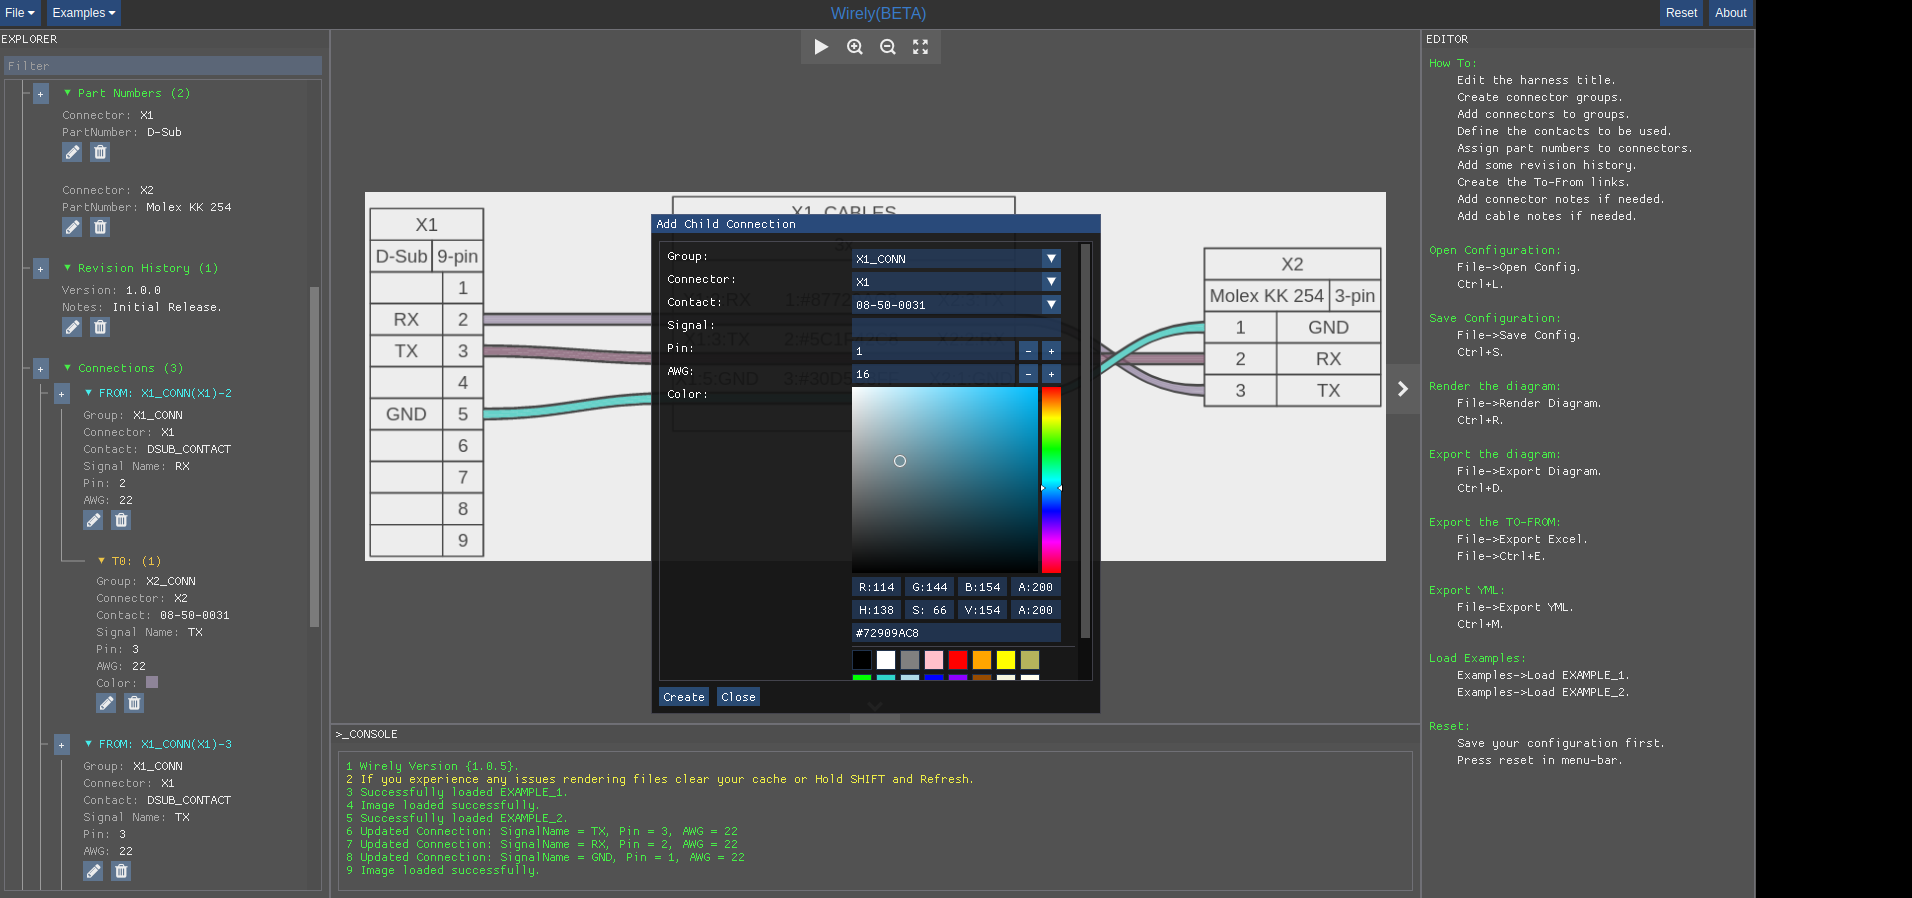Open the Examples menu
Image resolution: width=1912 pixels, height=898 pixels.
point(84,13)
